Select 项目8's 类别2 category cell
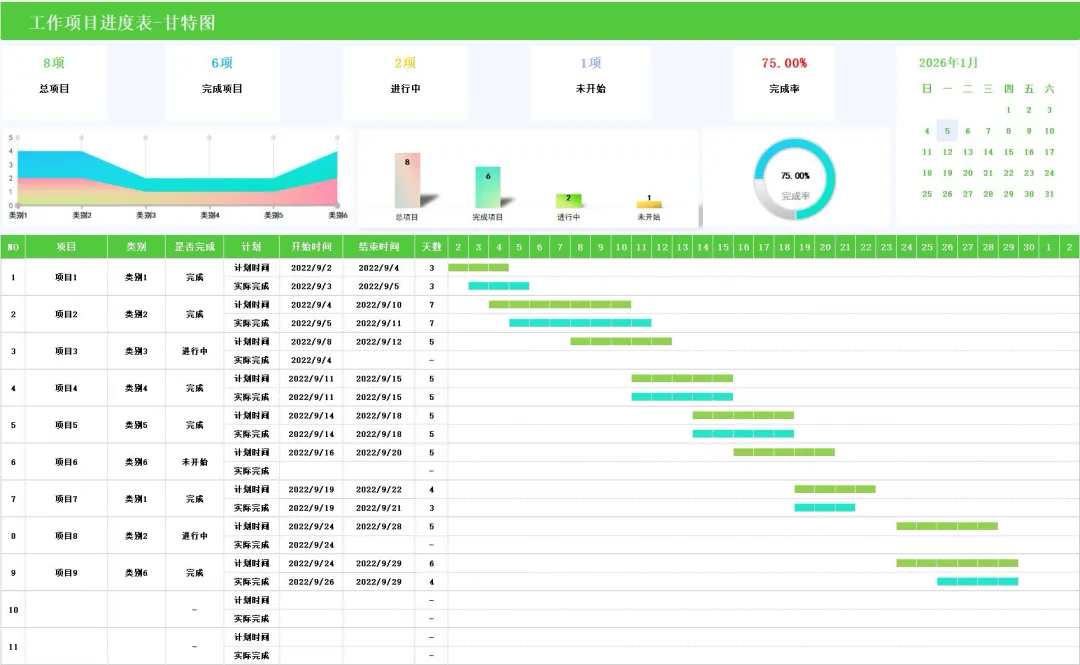Image resolution: width=1080 pixels, height=665 pixels. point(136,536)
